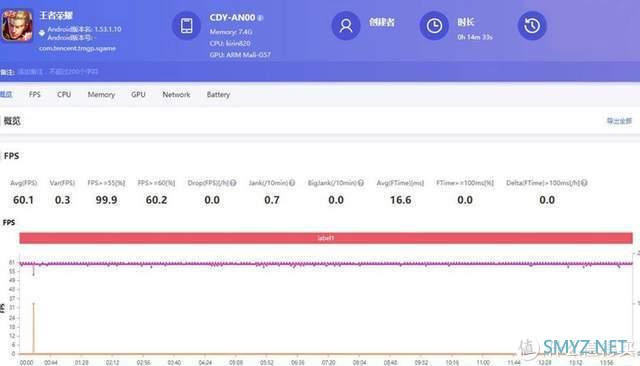Click the CDY-AN00 device name
Screen dimensions: 640x366
tap(232, 18)
